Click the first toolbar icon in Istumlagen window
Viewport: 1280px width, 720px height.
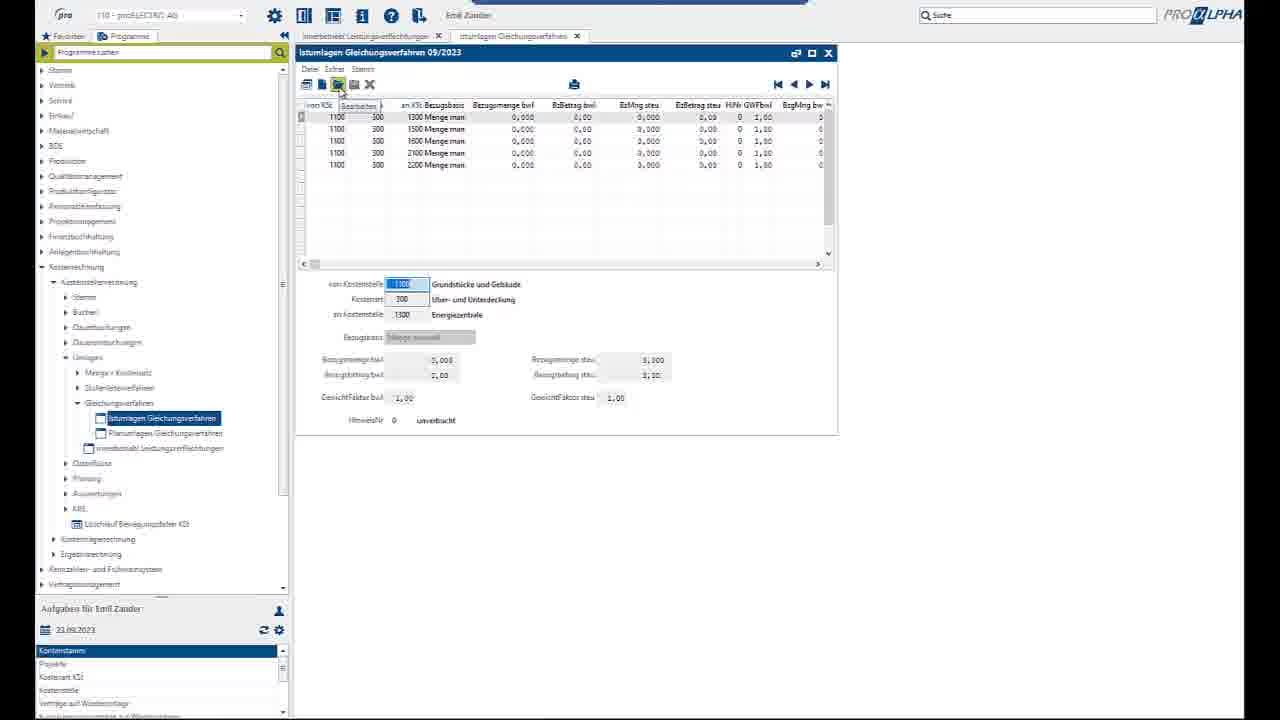(306, 84)
